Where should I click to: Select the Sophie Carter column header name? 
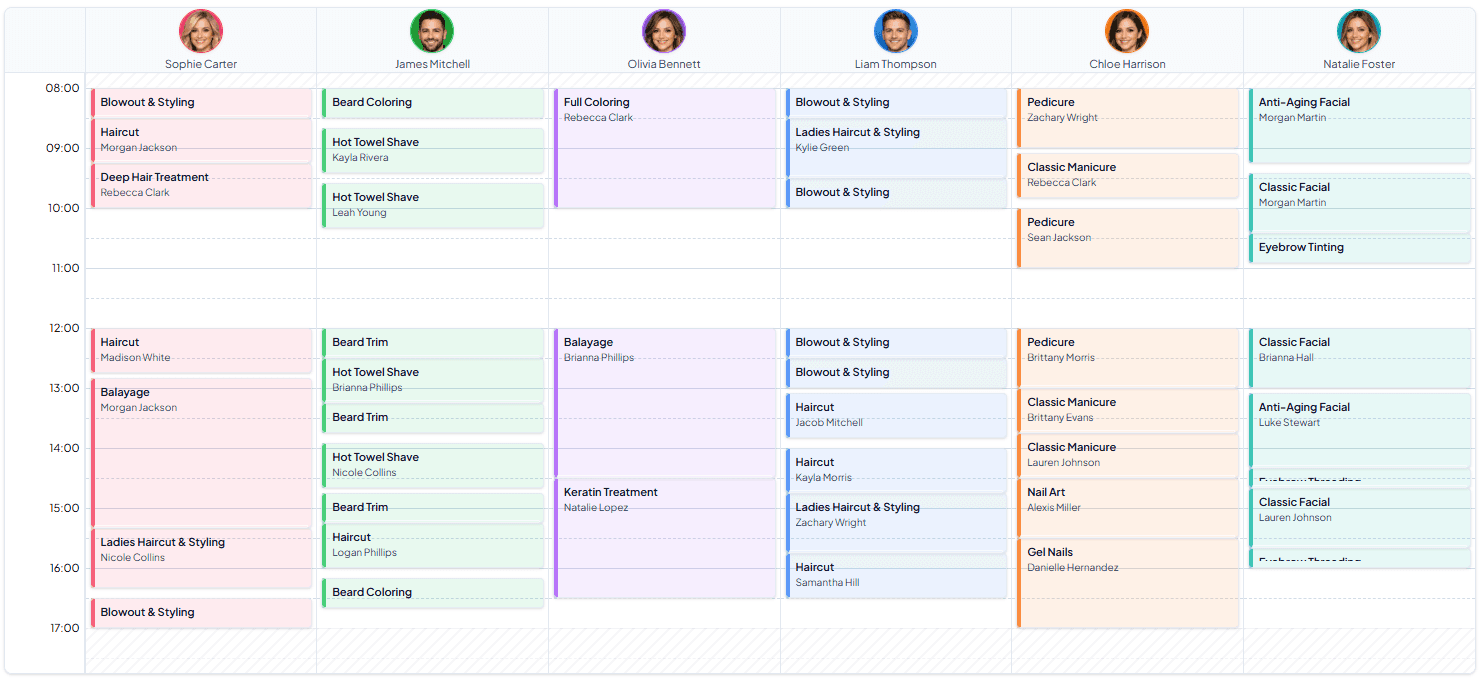point(200,63)
